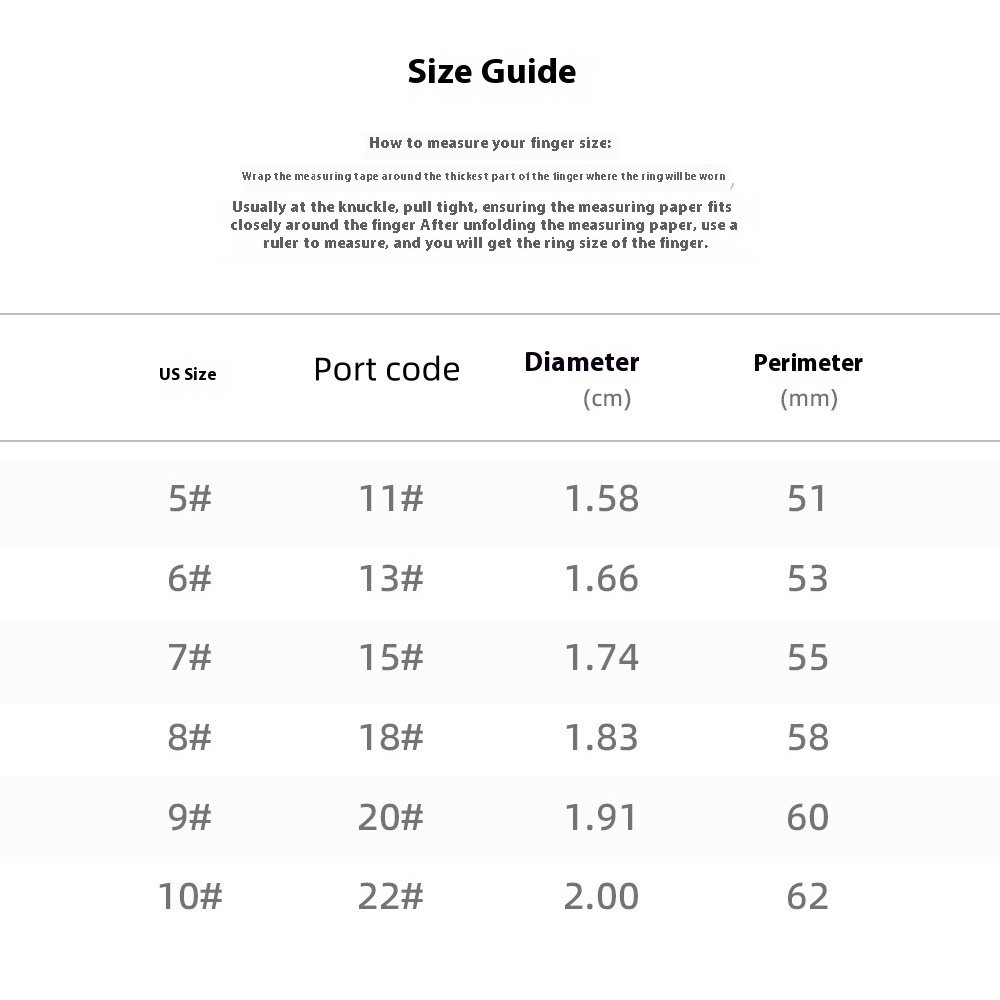Image resolution: width=1000 pixels, height=1000 pixels.
Task: Click the 'How to measure your finger size' heading
Action: pos(490,143)
